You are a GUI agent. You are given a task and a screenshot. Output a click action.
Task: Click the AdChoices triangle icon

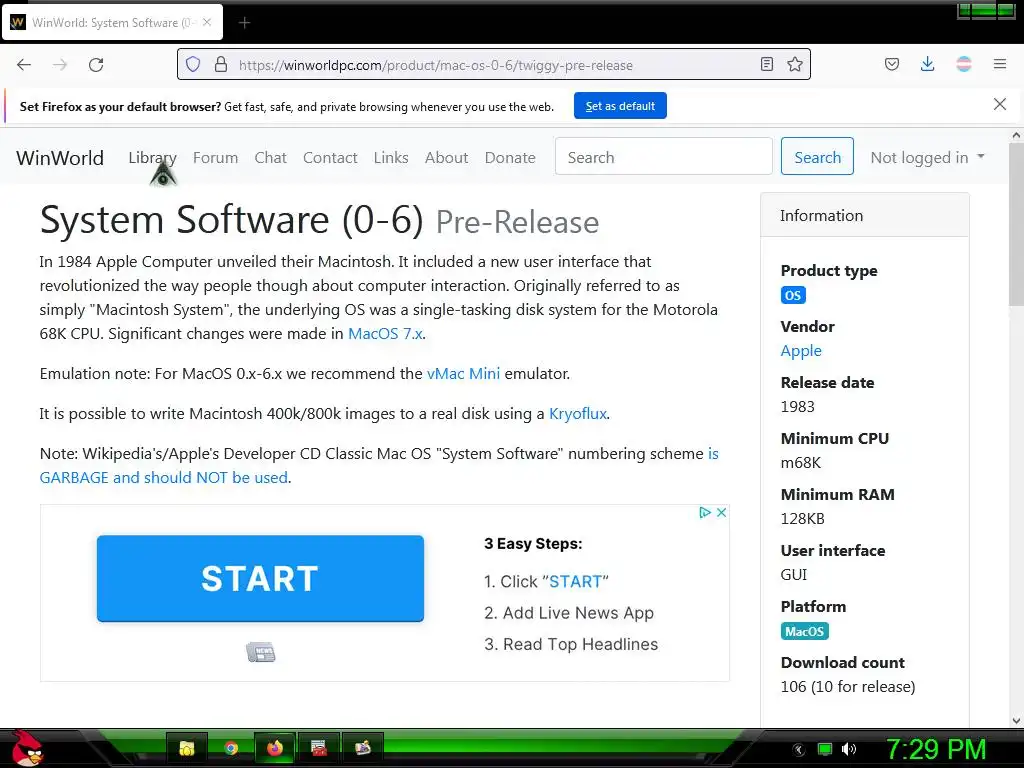click(705, 512)
